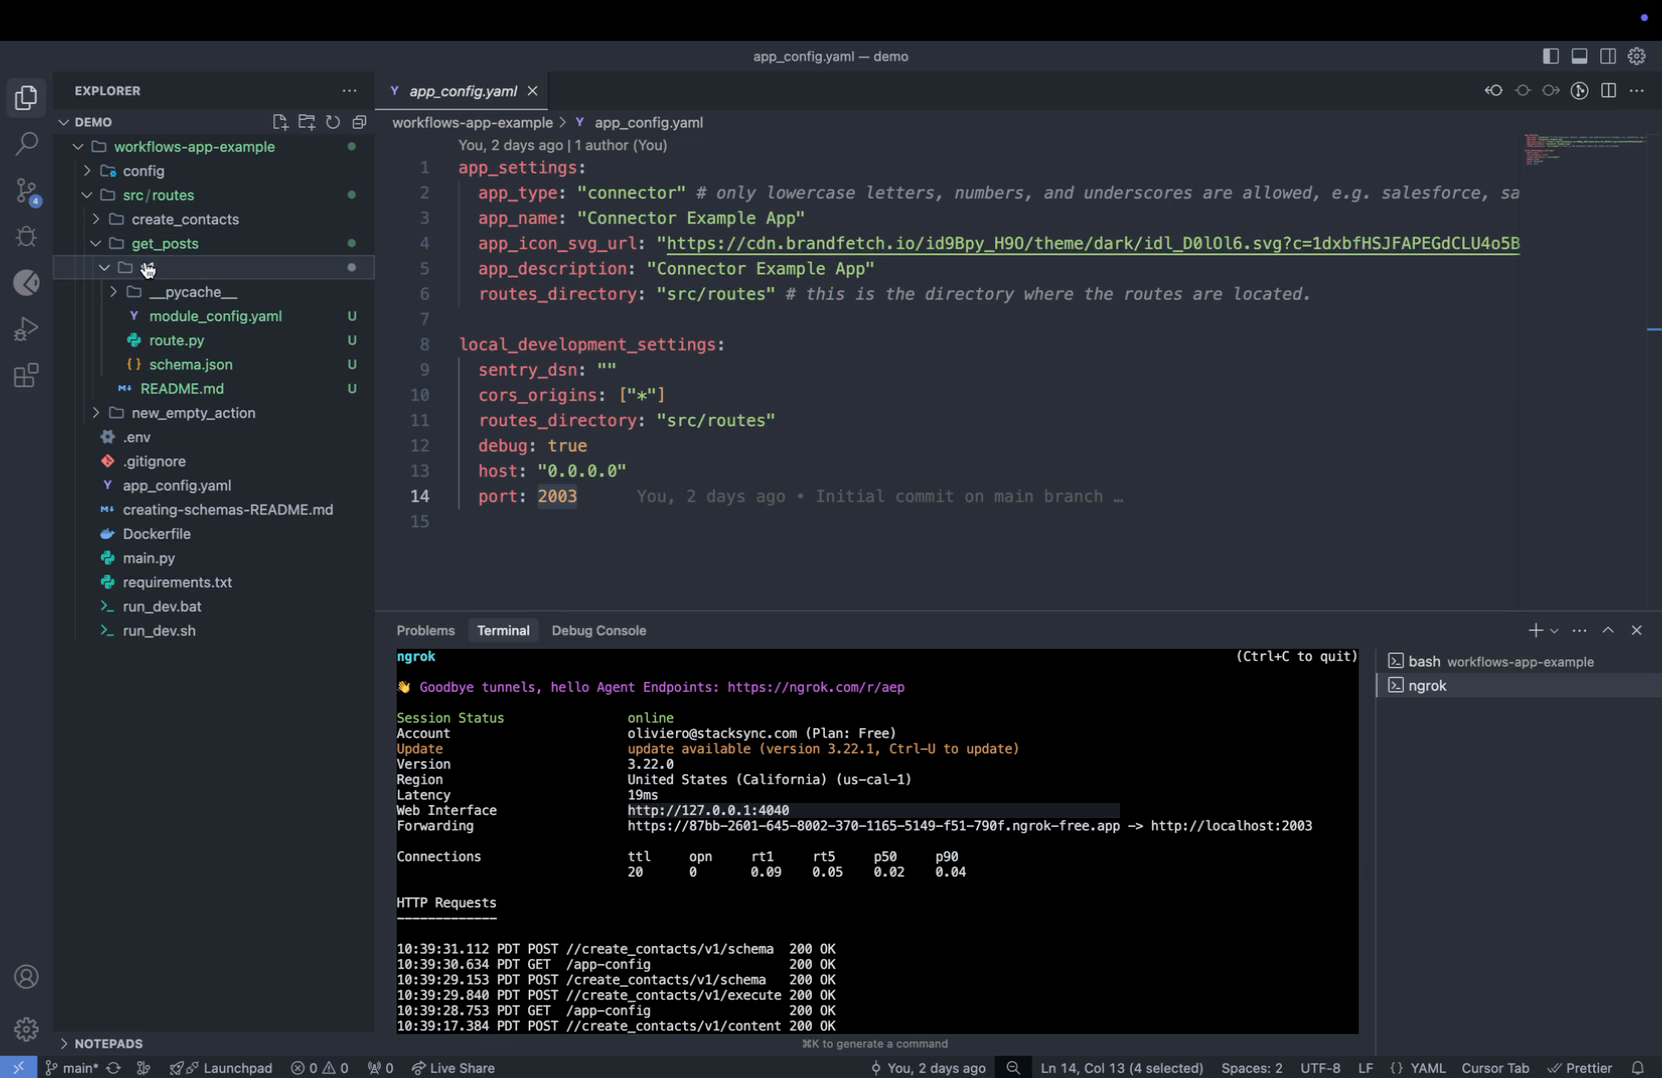Open the Extensions view
The width and height of the screenshot is (1662, 1078).
(27, 376)
